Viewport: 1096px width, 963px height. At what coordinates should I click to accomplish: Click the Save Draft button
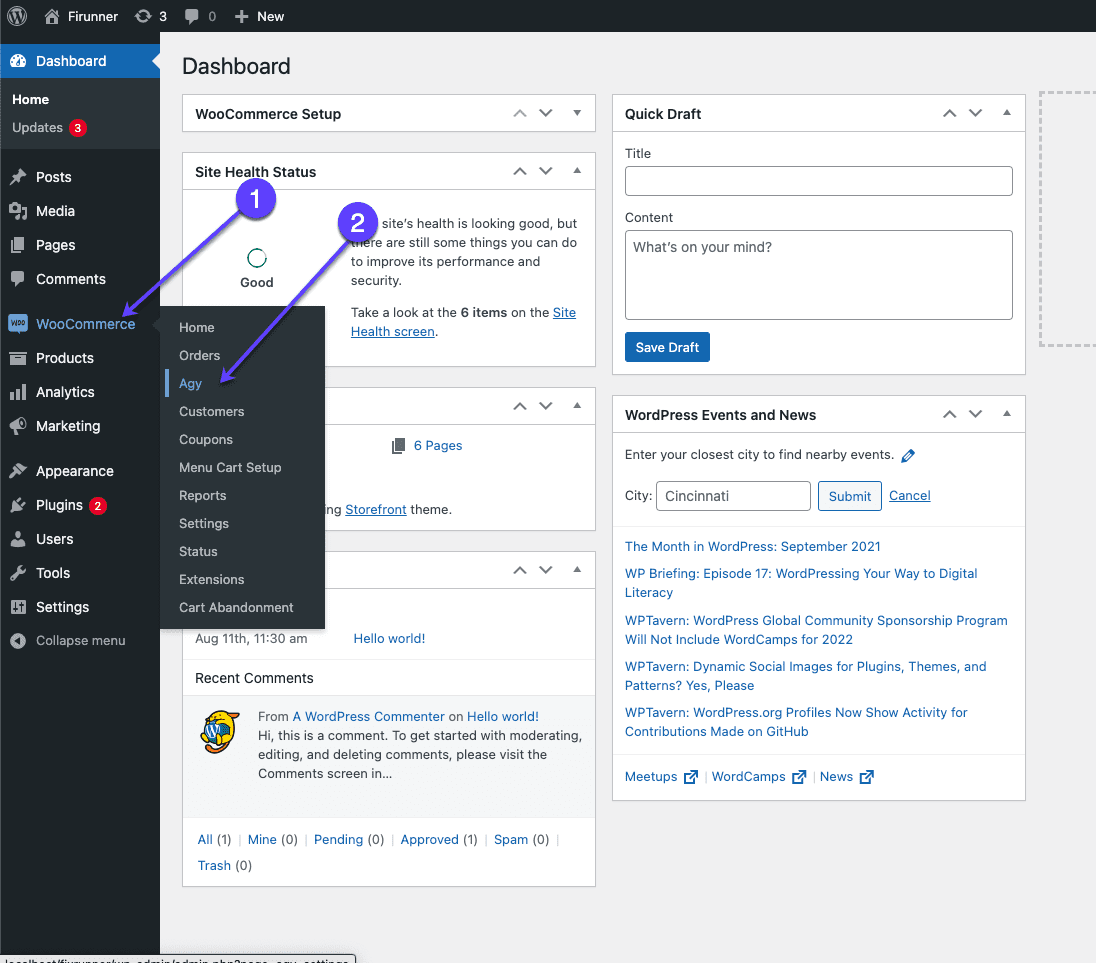(667, 347)
